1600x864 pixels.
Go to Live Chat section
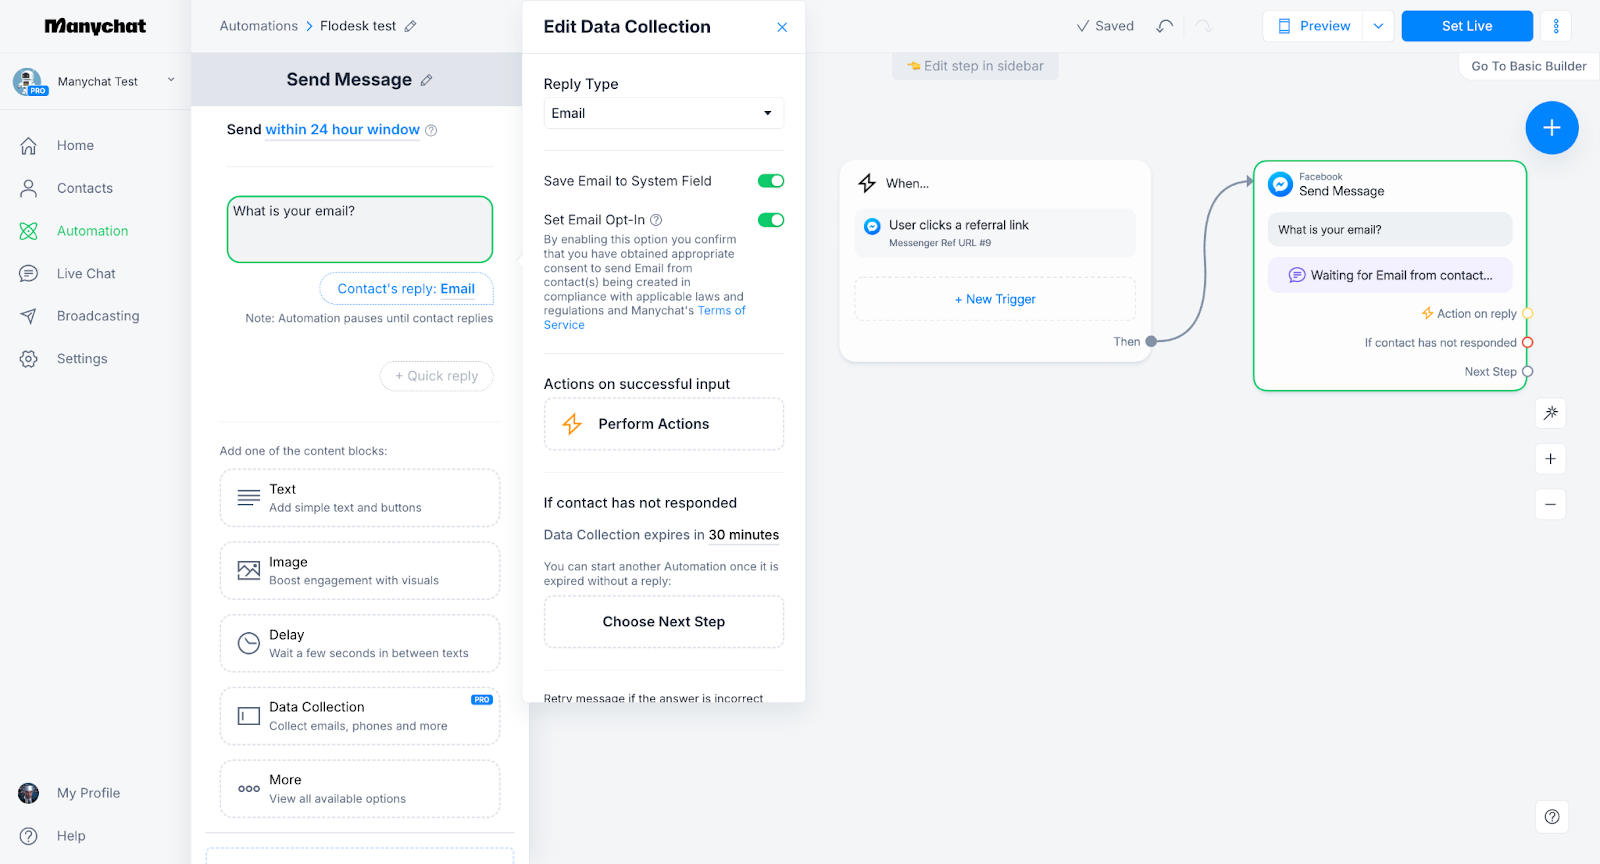pyautogui.click(x=86, y=274)
